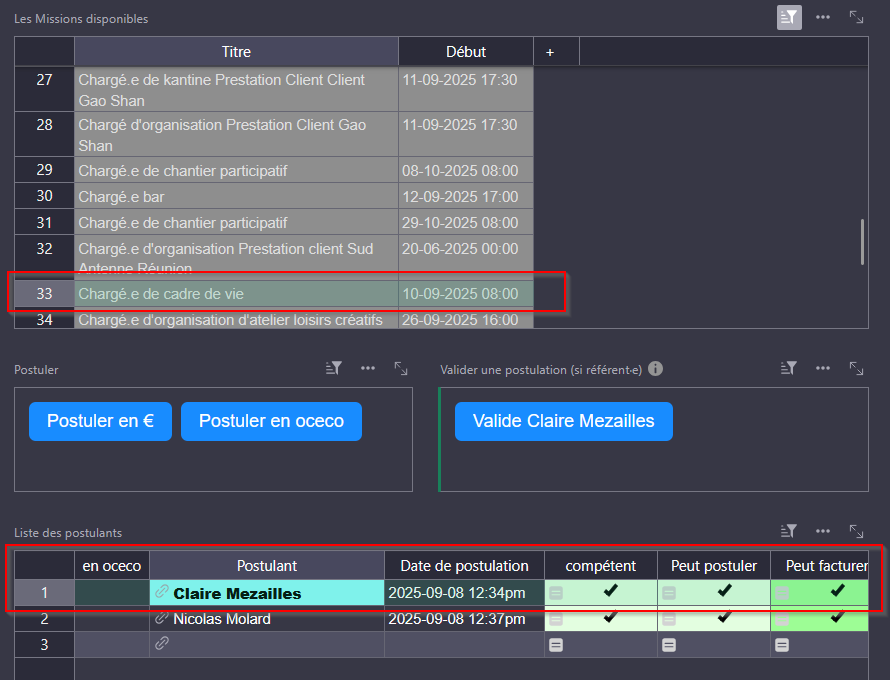The image size is (890, 680).
Task: Add a new column with the plus button
Action: point(549,52)
